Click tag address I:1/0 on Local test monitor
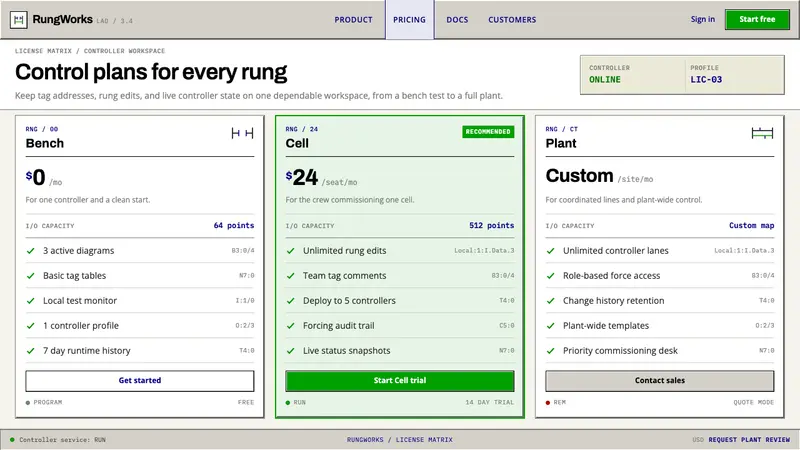The height and width of the screenshot is (450, 800). [245, 301]
